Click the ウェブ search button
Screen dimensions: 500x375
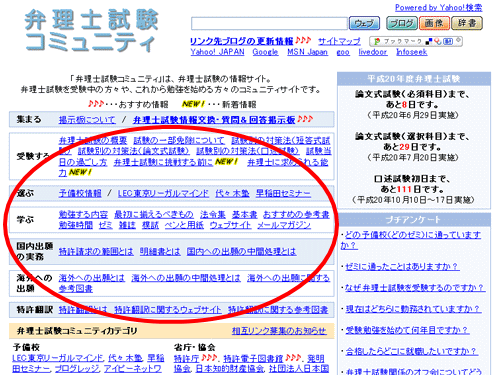tap(364, 23)
